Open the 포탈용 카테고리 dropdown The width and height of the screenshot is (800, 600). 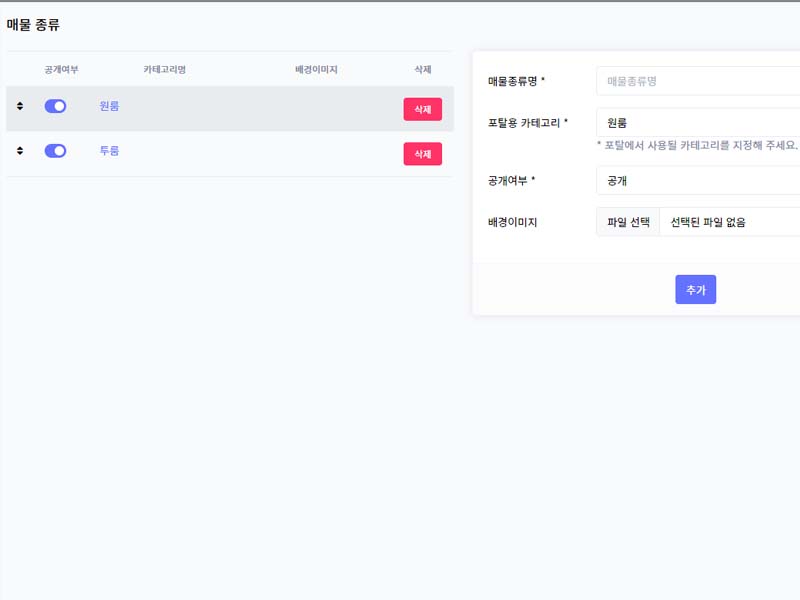click(698, 122)
